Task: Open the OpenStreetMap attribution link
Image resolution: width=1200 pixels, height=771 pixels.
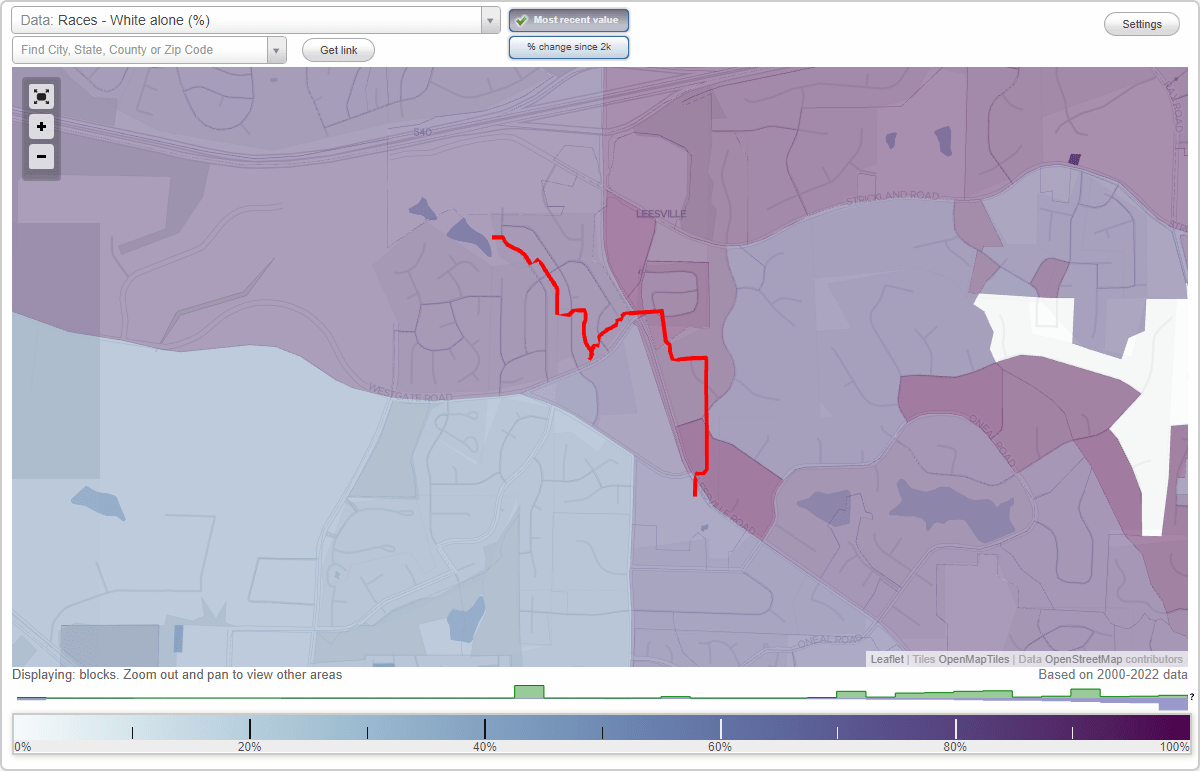Action: point(1083,659)
